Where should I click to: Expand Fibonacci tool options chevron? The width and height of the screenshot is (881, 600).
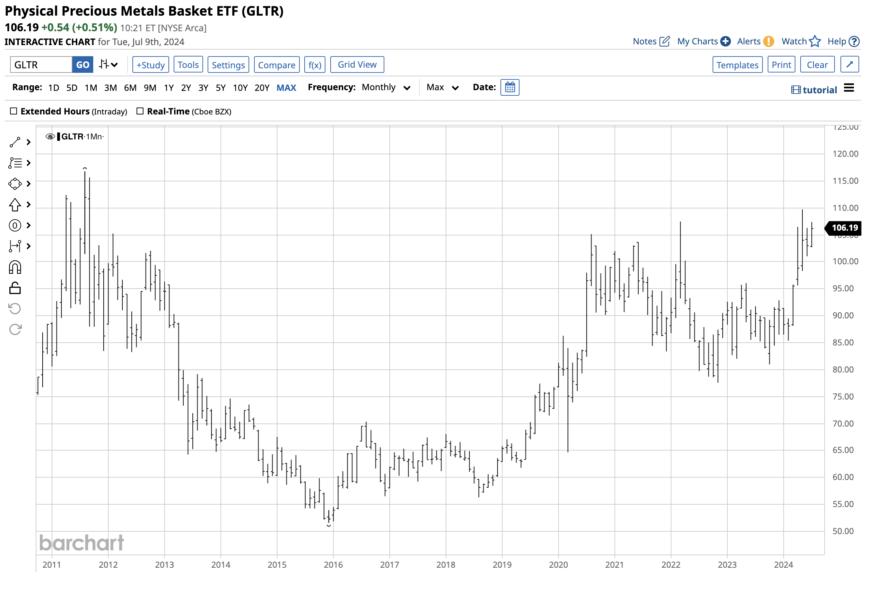pos(28,163)
